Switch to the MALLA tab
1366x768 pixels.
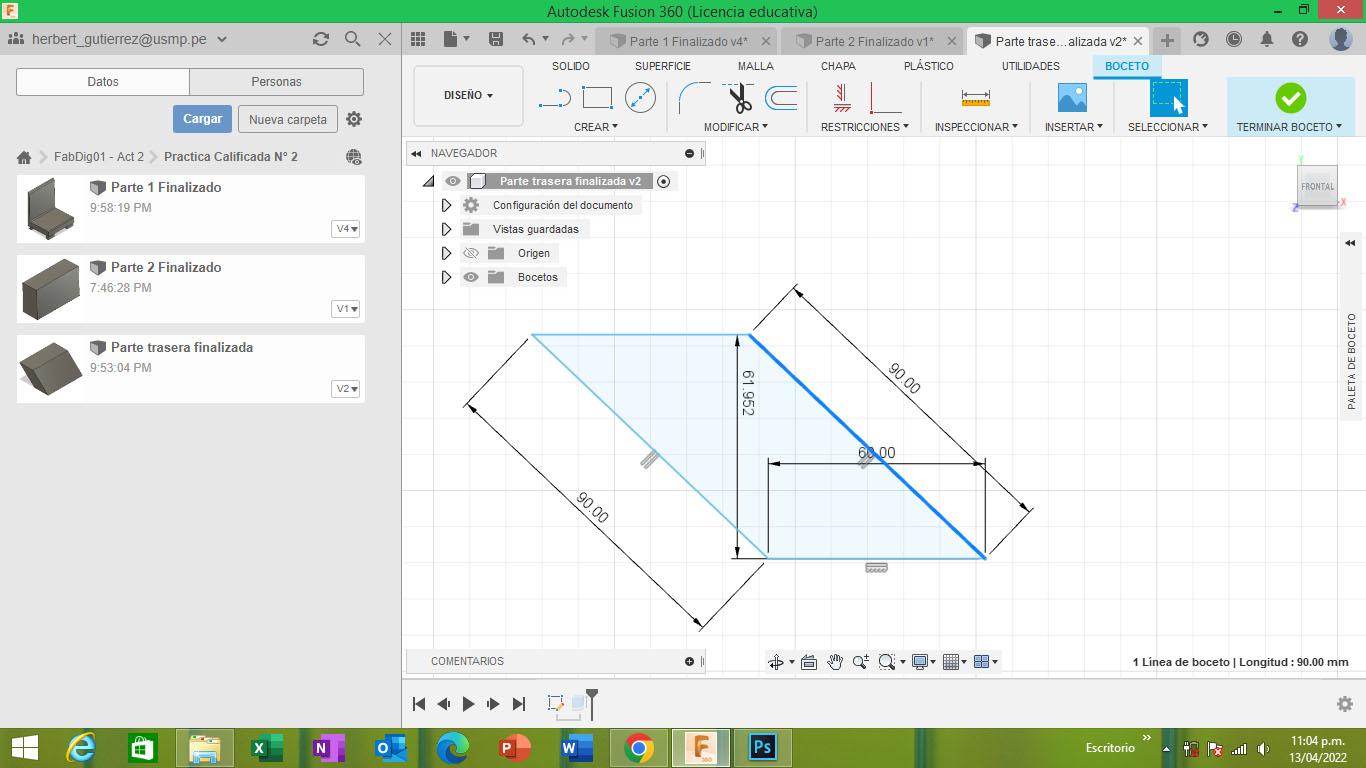(x=756, y=66)
